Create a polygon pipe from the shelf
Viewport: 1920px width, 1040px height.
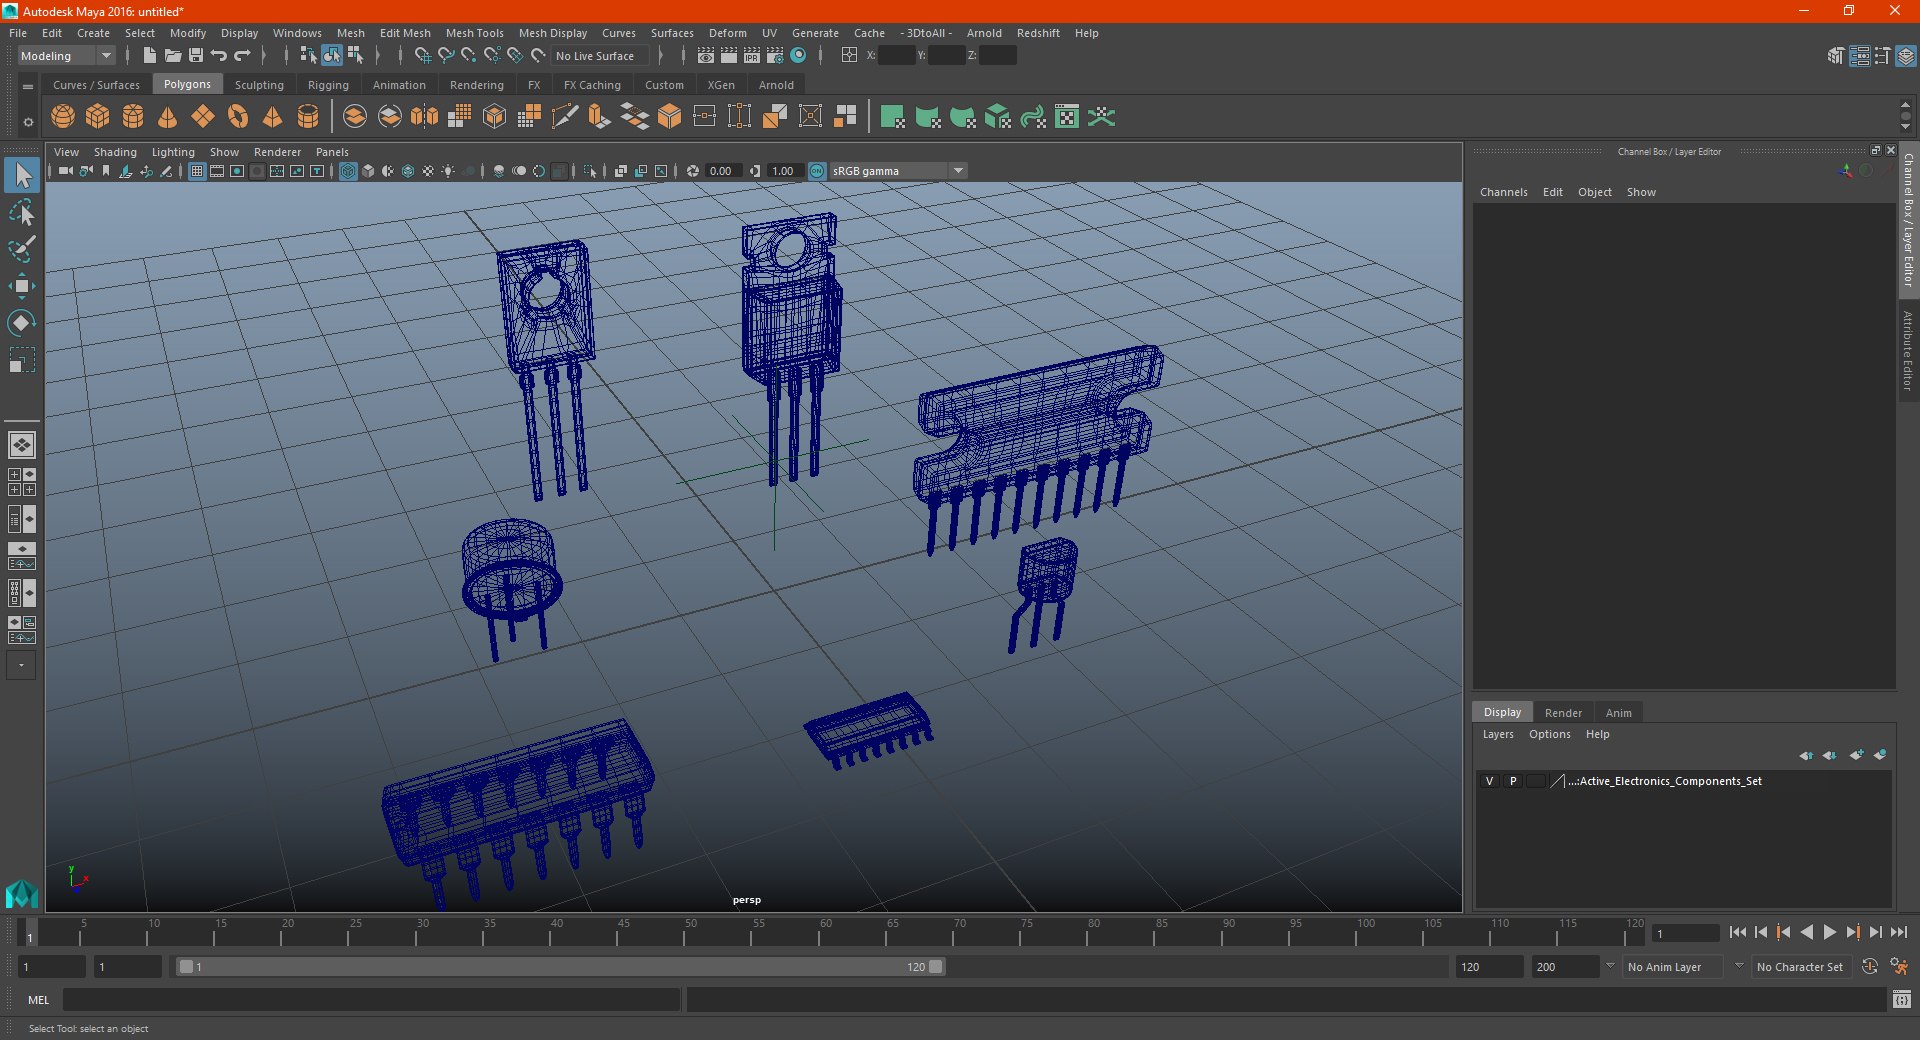click(308, 117)
